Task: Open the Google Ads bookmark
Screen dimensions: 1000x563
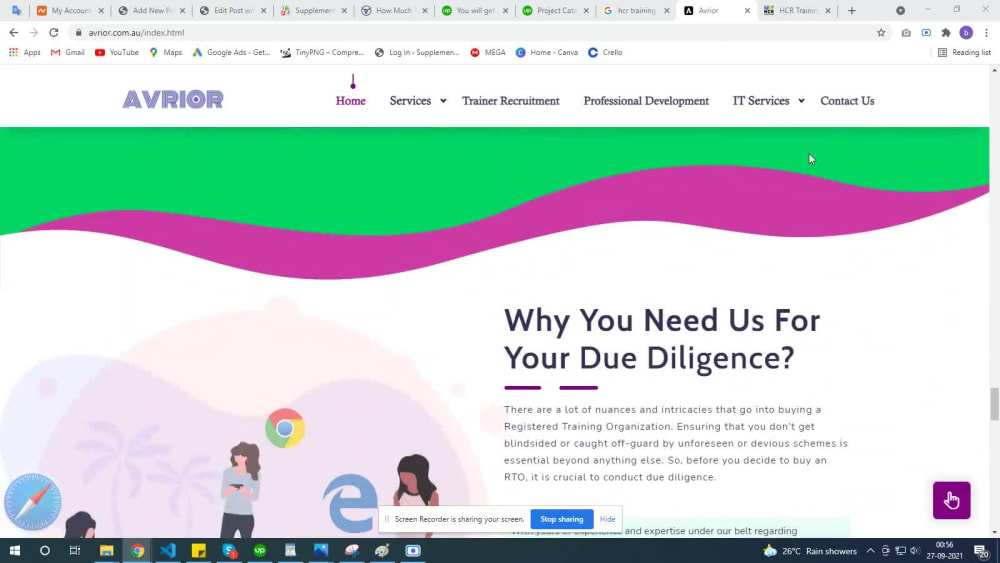Action: [231, 52]
